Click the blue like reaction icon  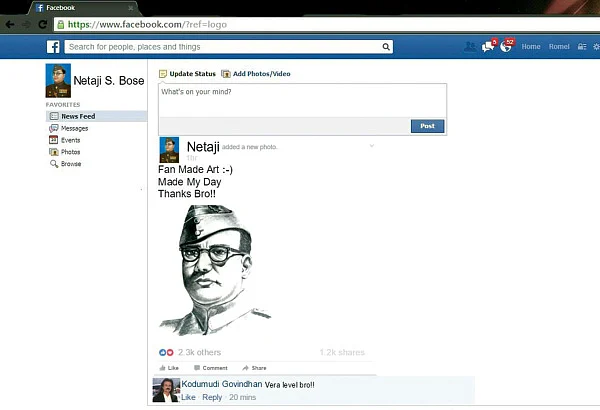point(163,352)
